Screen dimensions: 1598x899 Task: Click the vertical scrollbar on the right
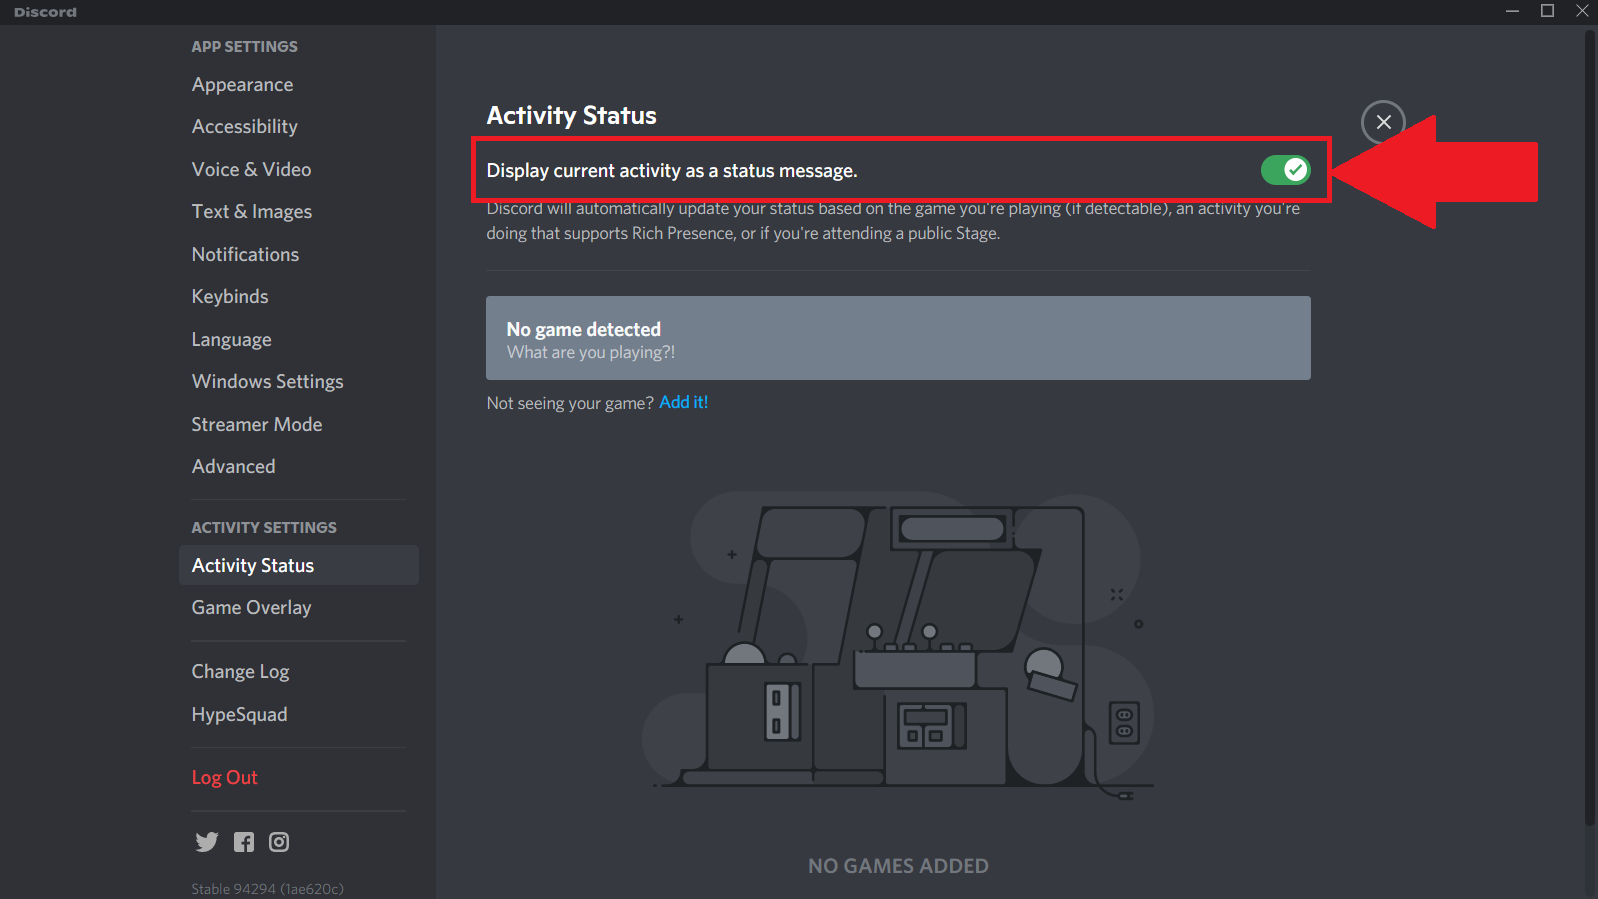tap(1589, 430)
